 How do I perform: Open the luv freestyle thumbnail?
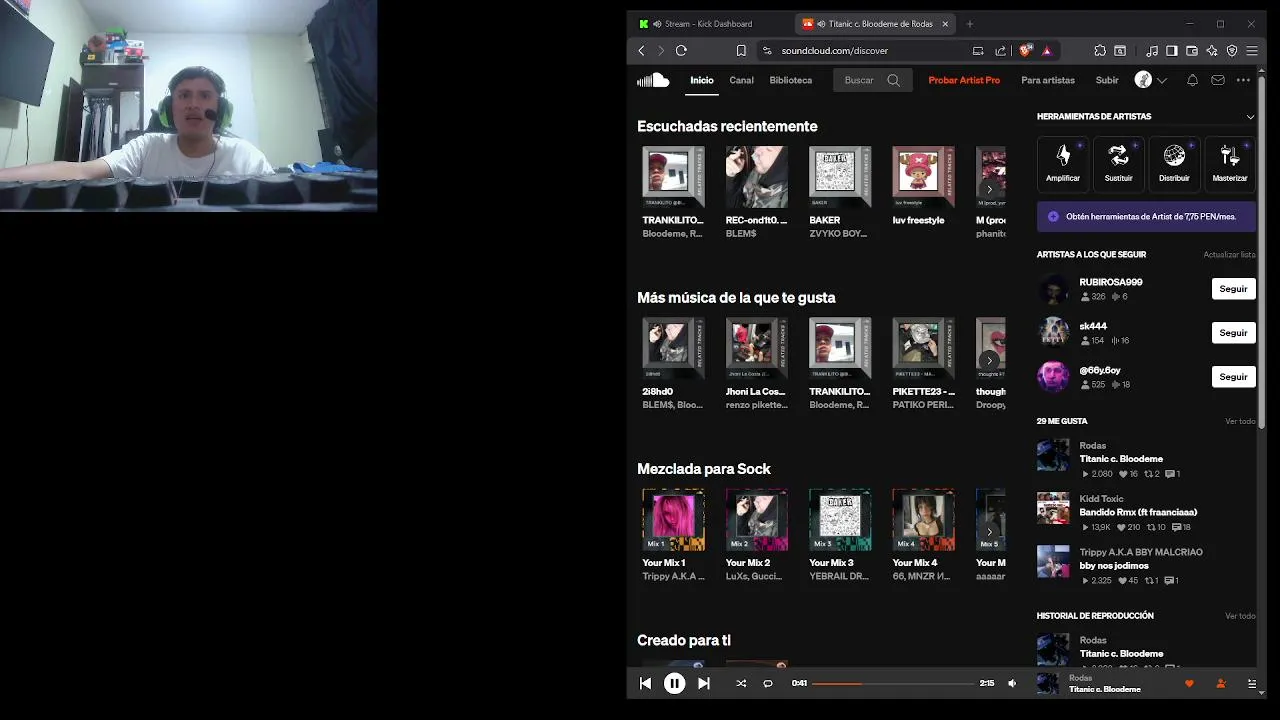point(923,177)
